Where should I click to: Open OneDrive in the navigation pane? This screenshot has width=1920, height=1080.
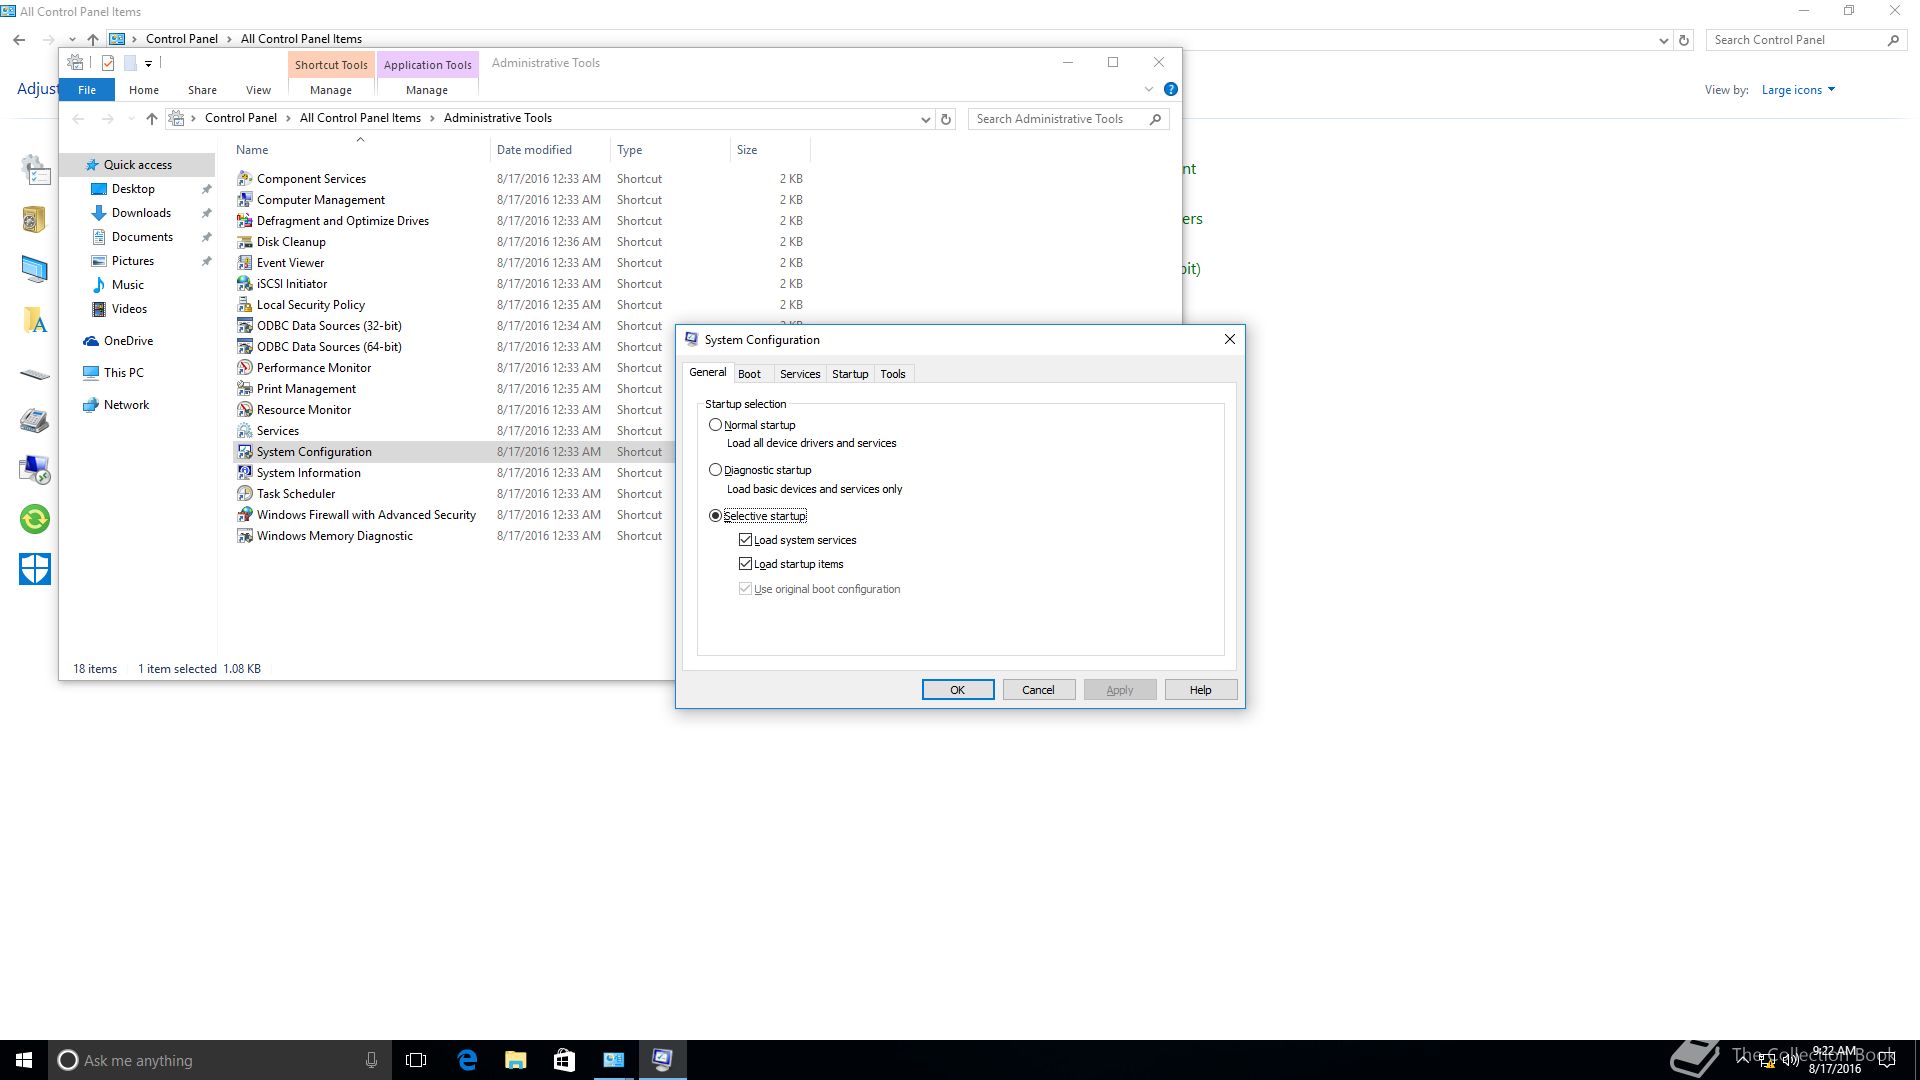tap(128, 341)
